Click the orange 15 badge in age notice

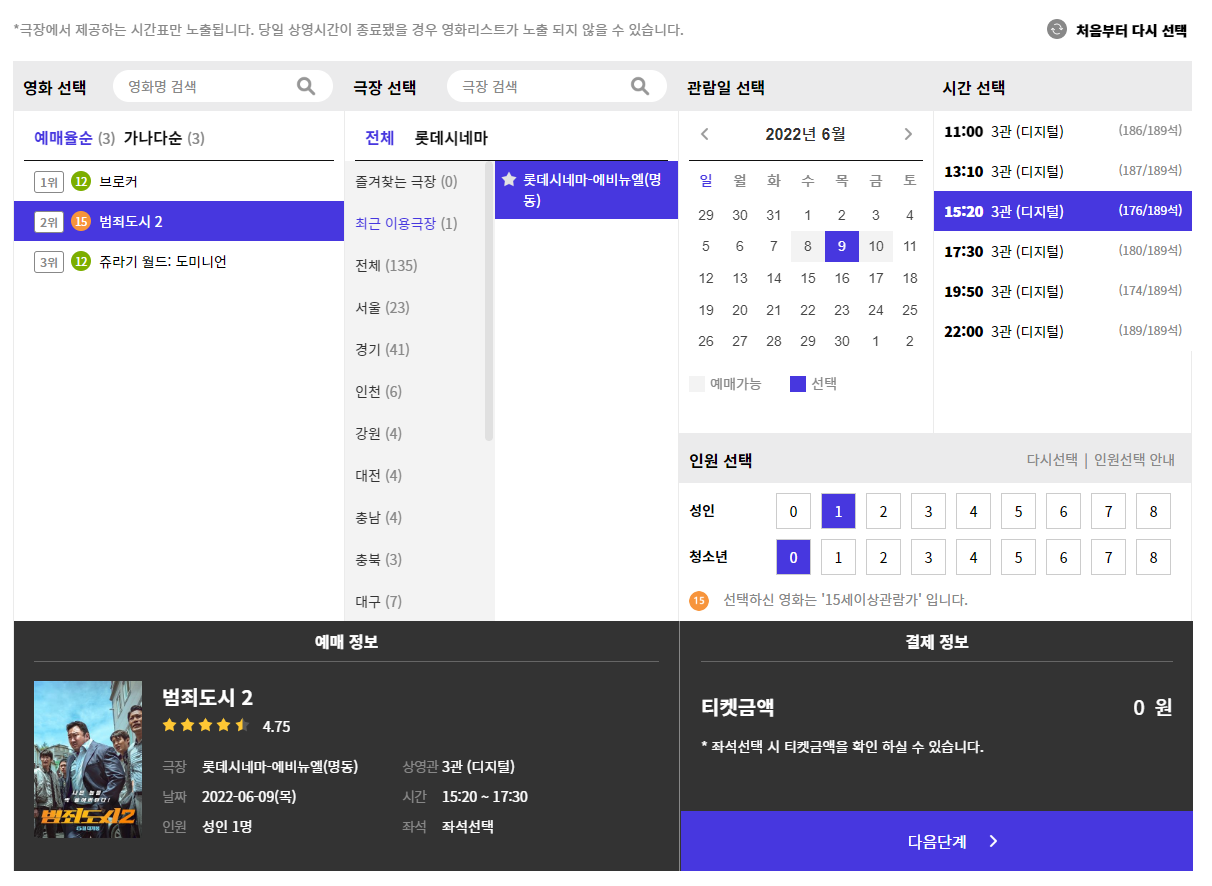(699, 601)
